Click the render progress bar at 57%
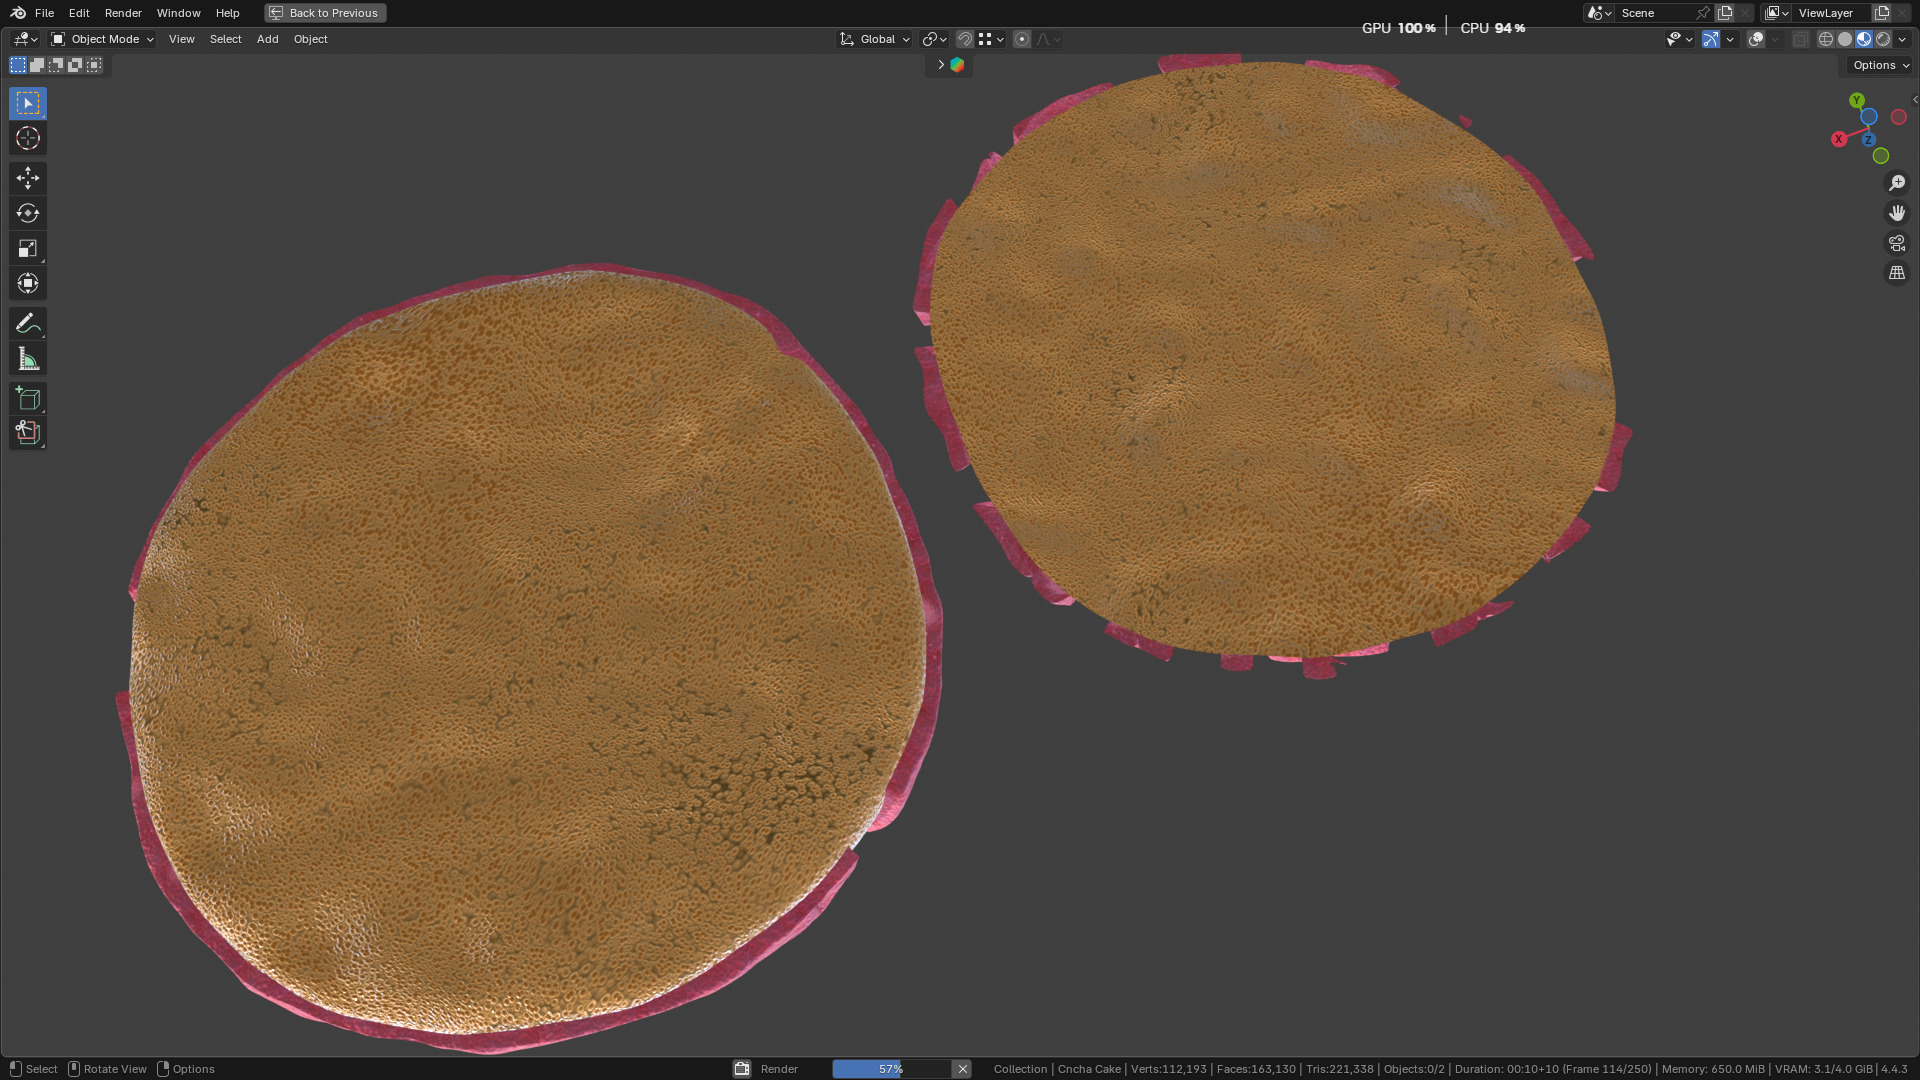This screenshot has width=1920, height=1080. pyautogui.click(x=891, y=1069)
